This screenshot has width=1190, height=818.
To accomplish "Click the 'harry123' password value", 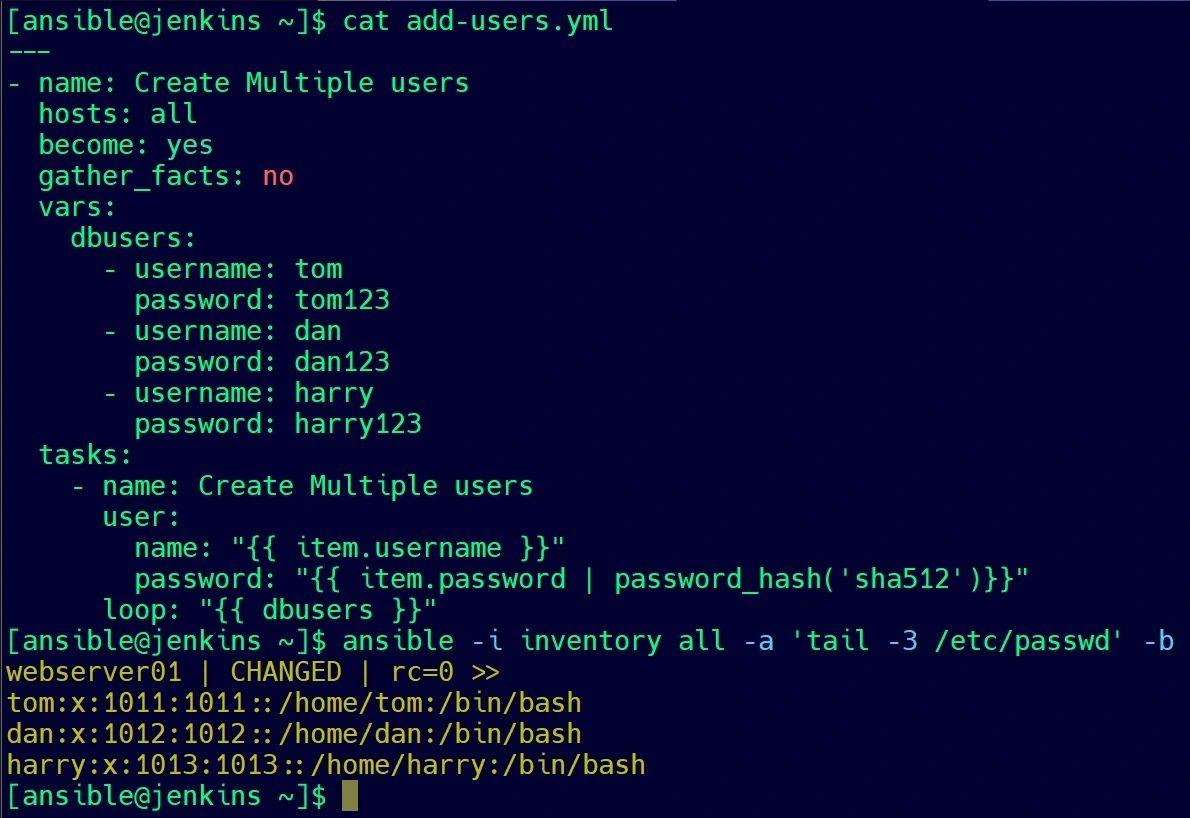I will pyautogui.click(x=358, y=424).
